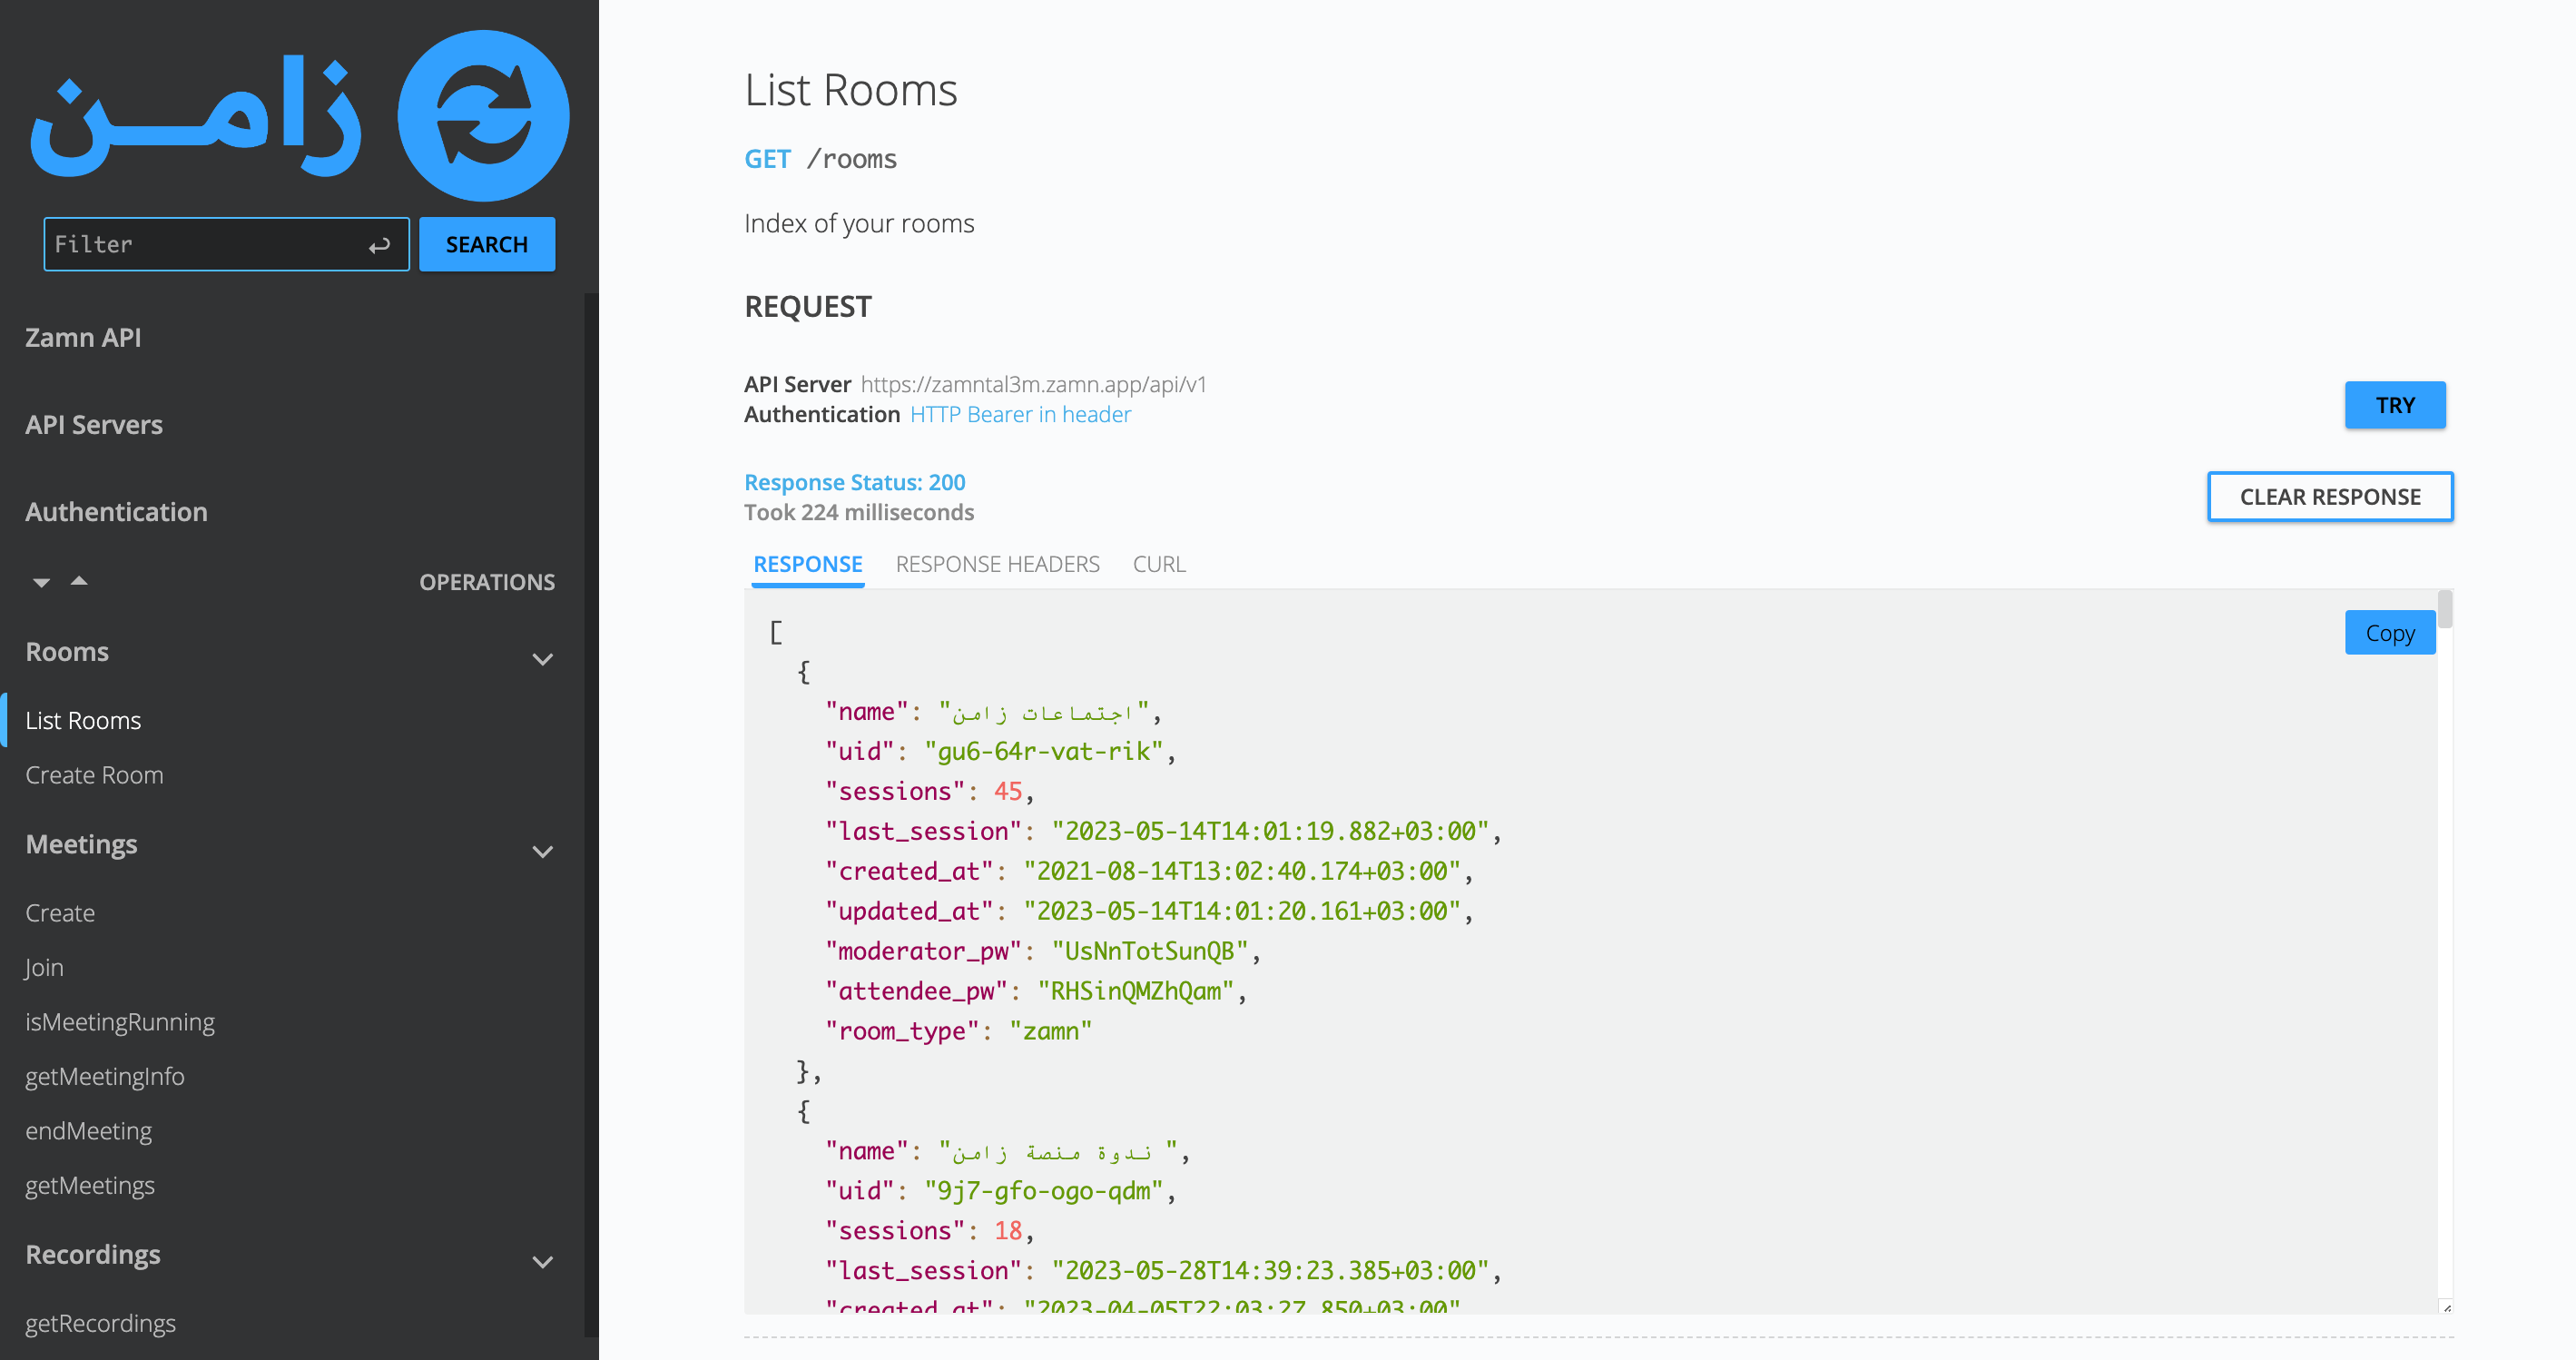Click uid value "9j7-gfo-ogo-qdm"
Image resolution: width=2576 pixels, height=1360 pixels.
tap(1043, 1191)
